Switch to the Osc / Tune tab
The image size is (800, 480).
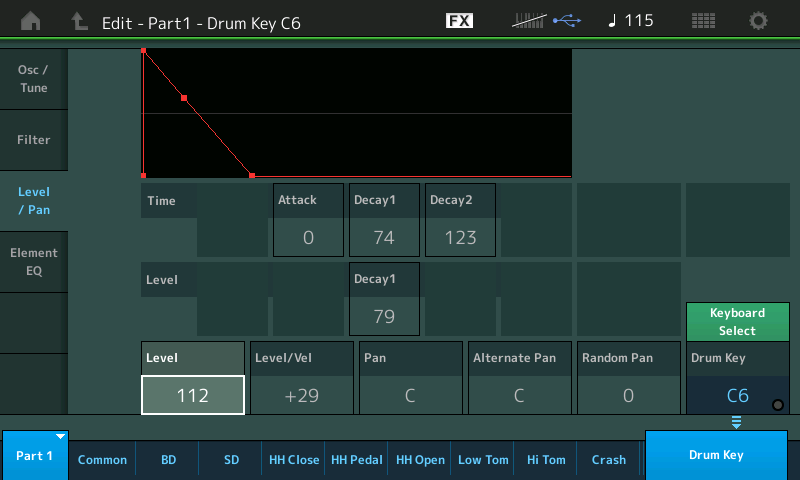pyautogui.click(x=33, y=78)
